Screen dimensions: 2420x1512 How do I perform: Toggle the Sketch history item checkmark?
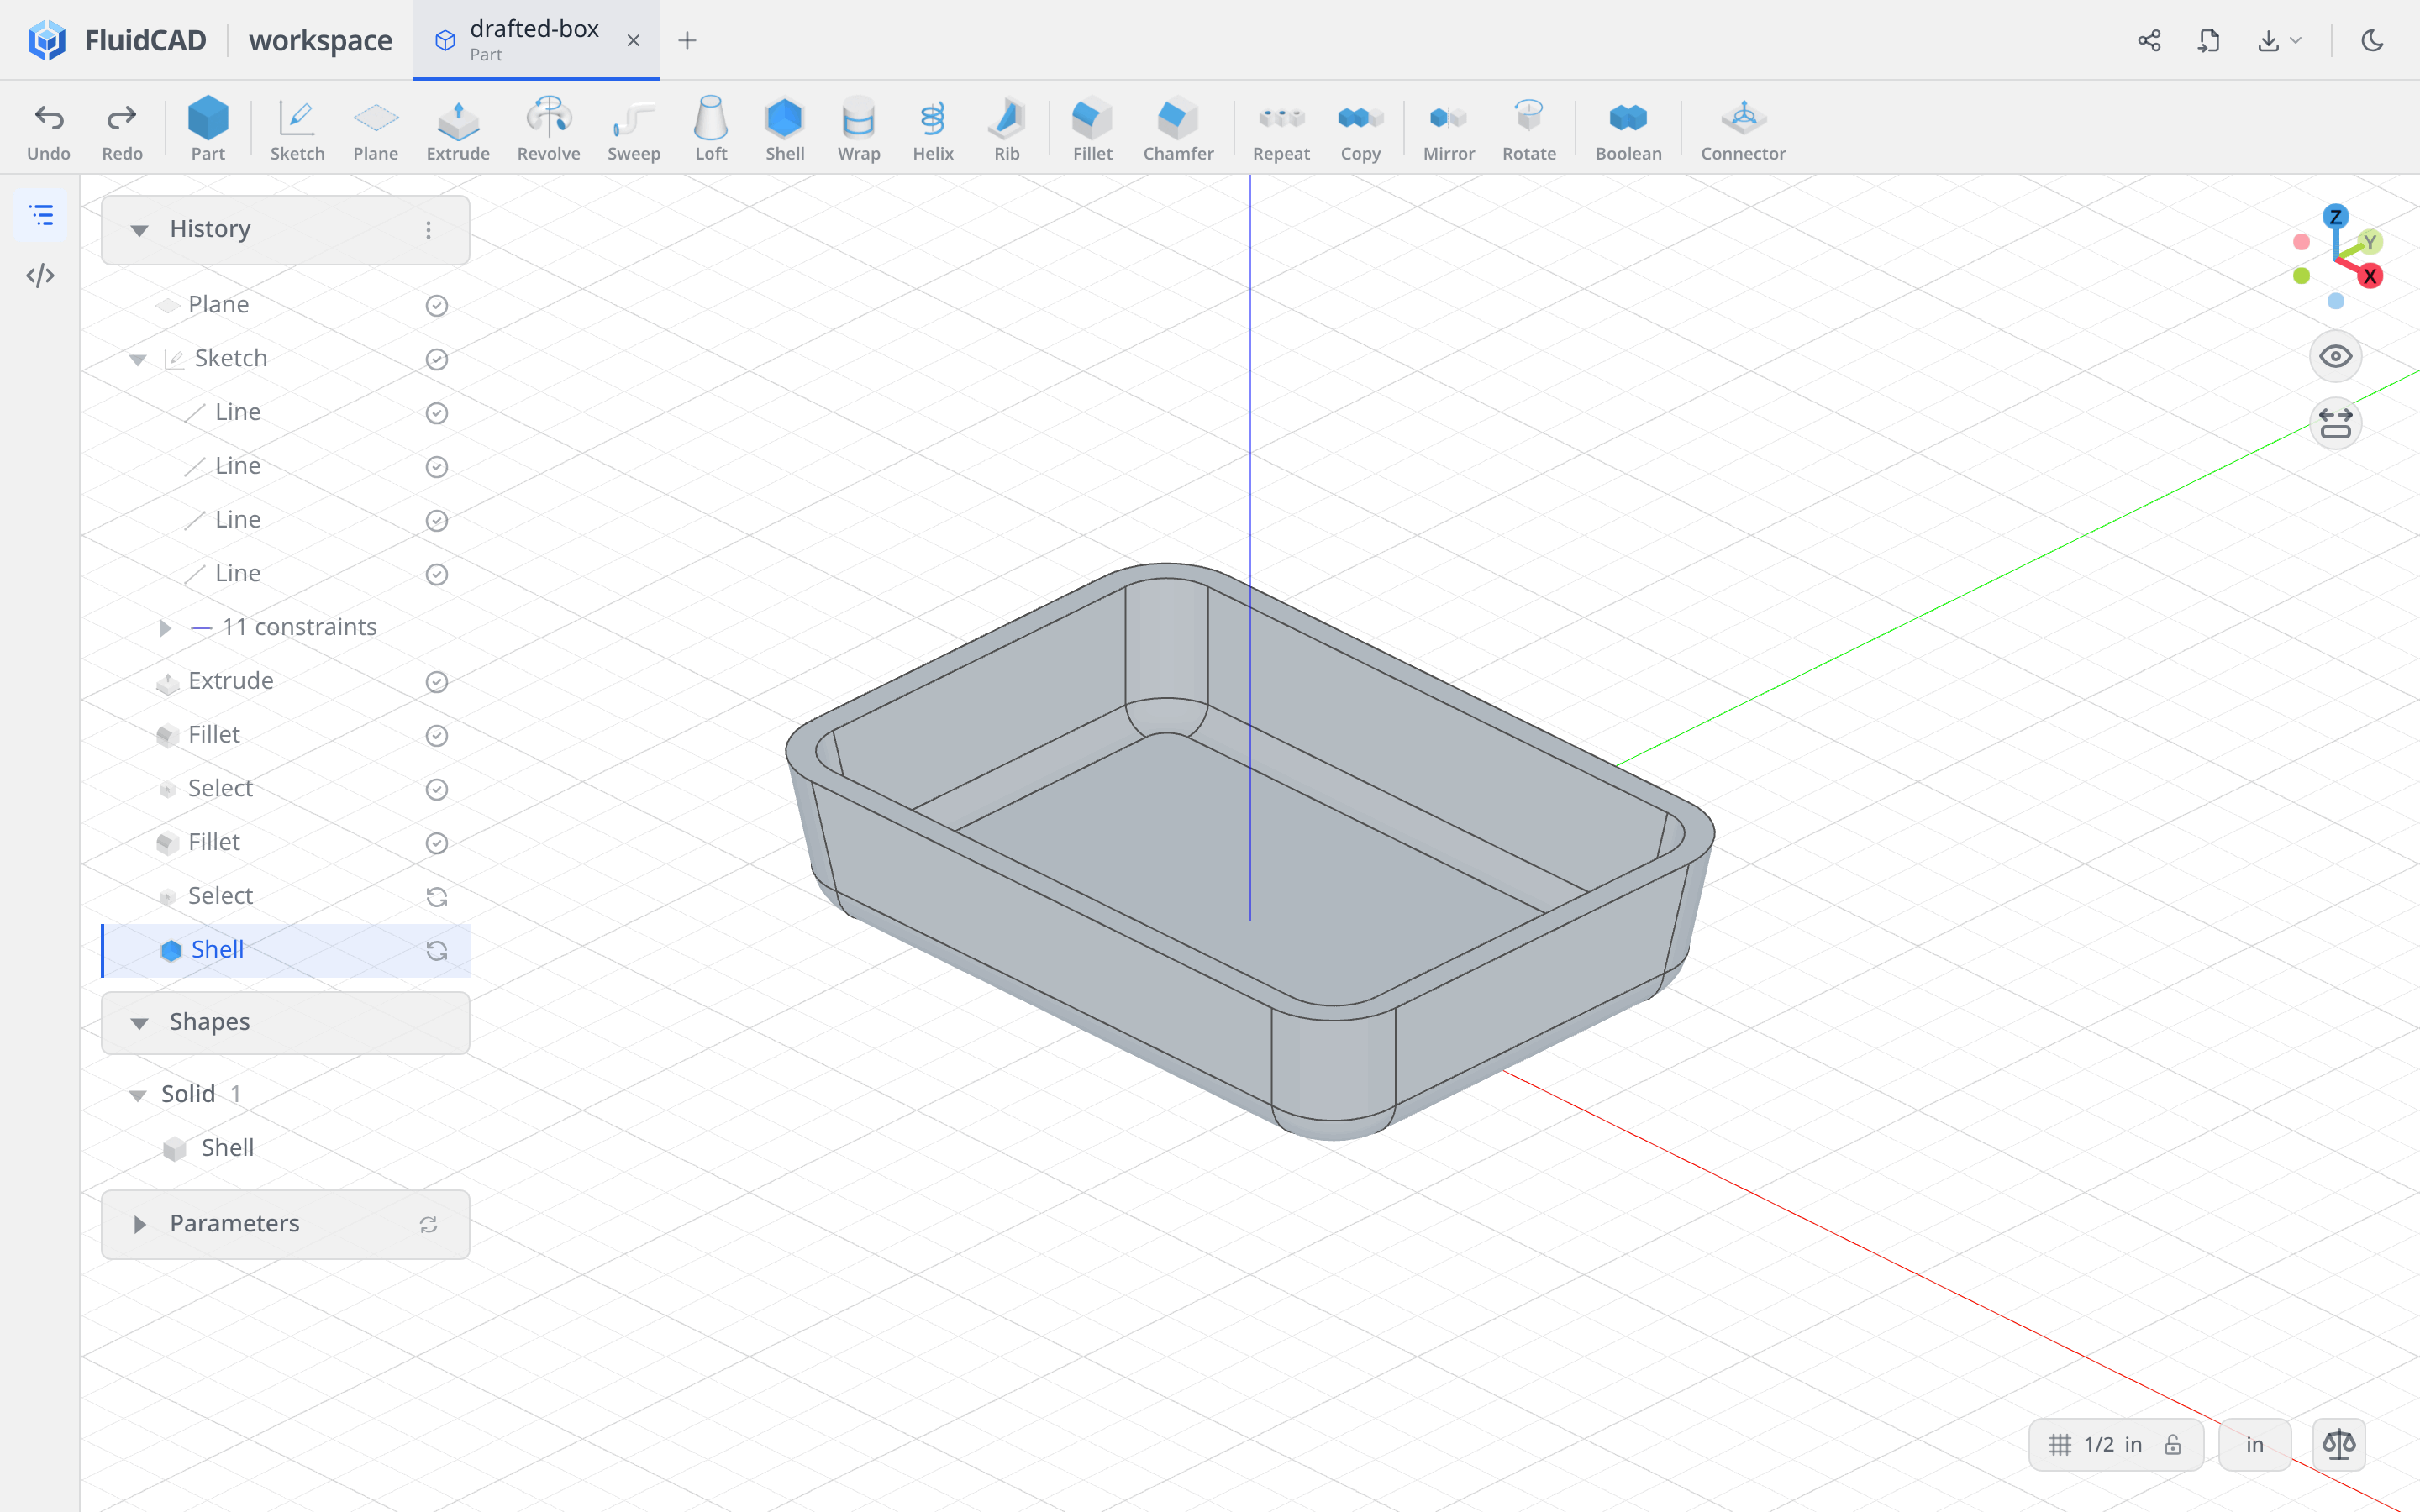click(x=437, y=359)
